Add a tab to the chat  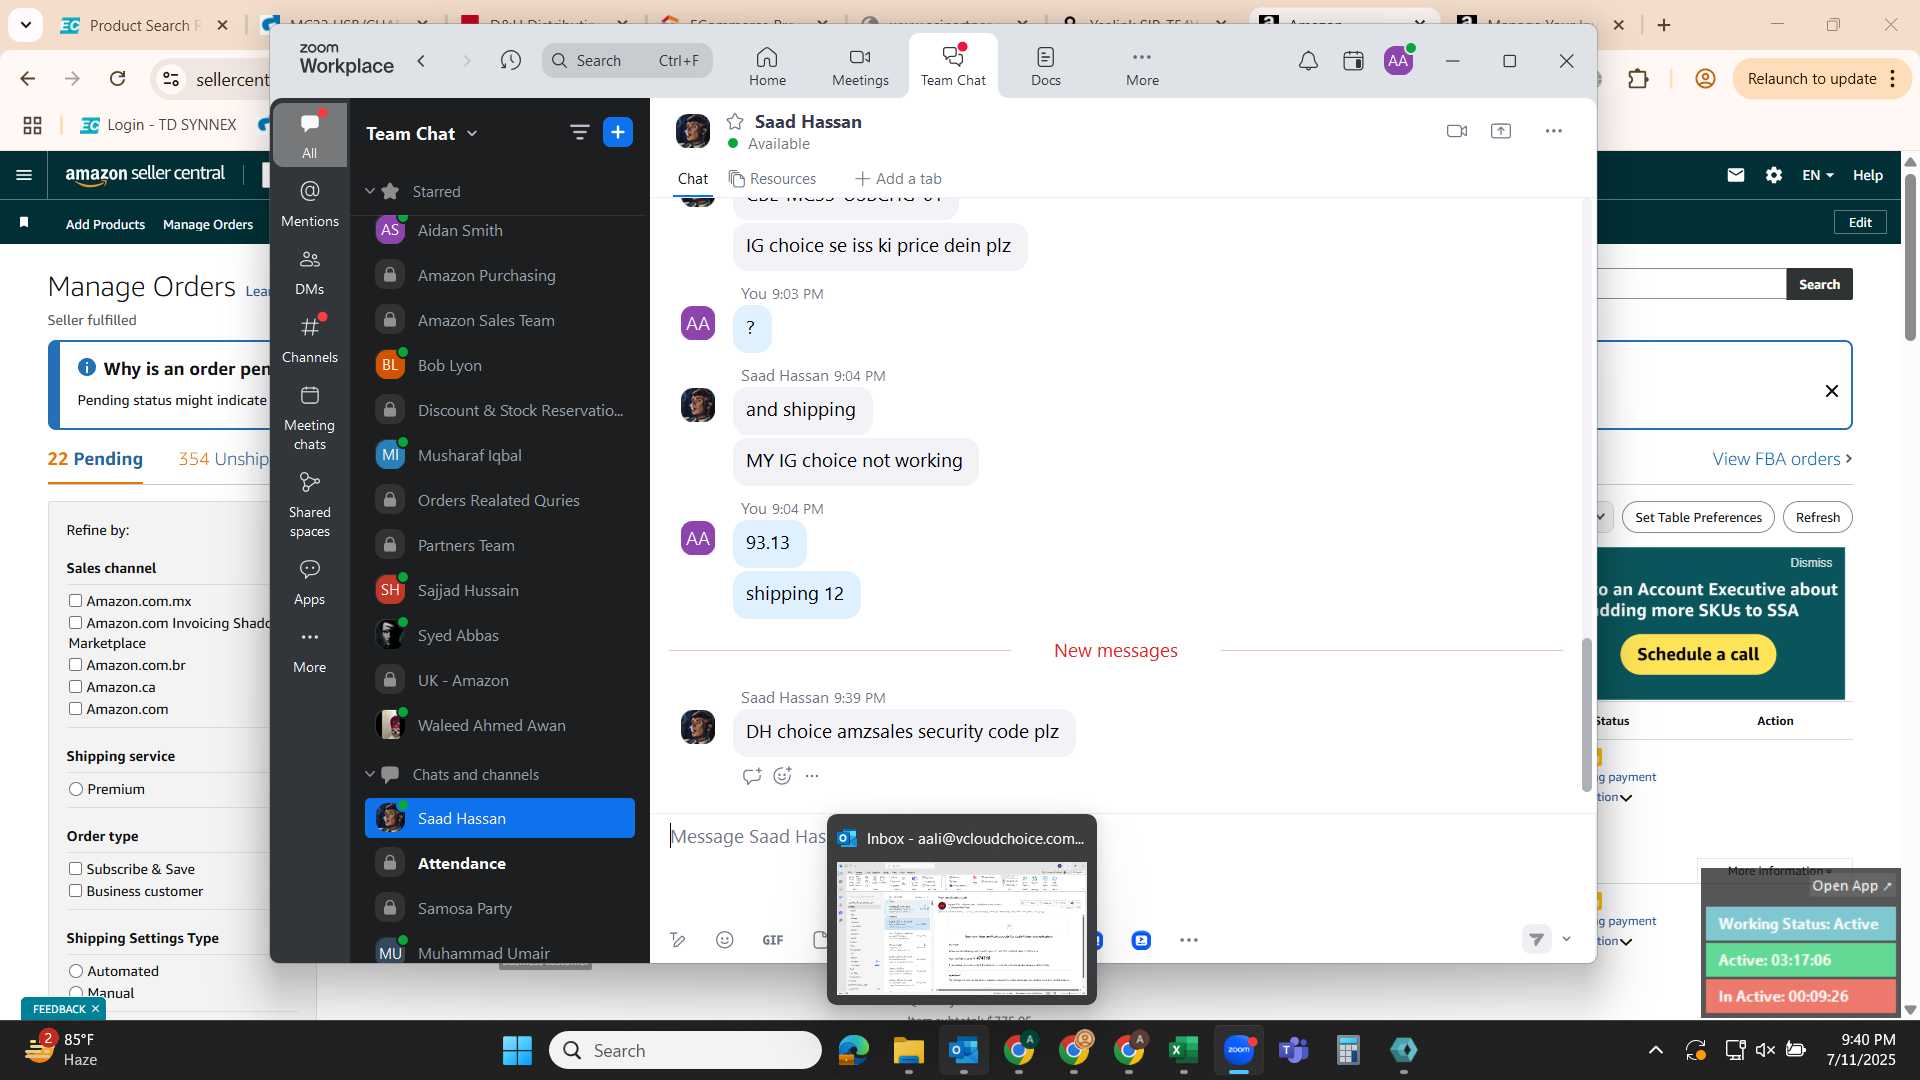click(898, 178)
